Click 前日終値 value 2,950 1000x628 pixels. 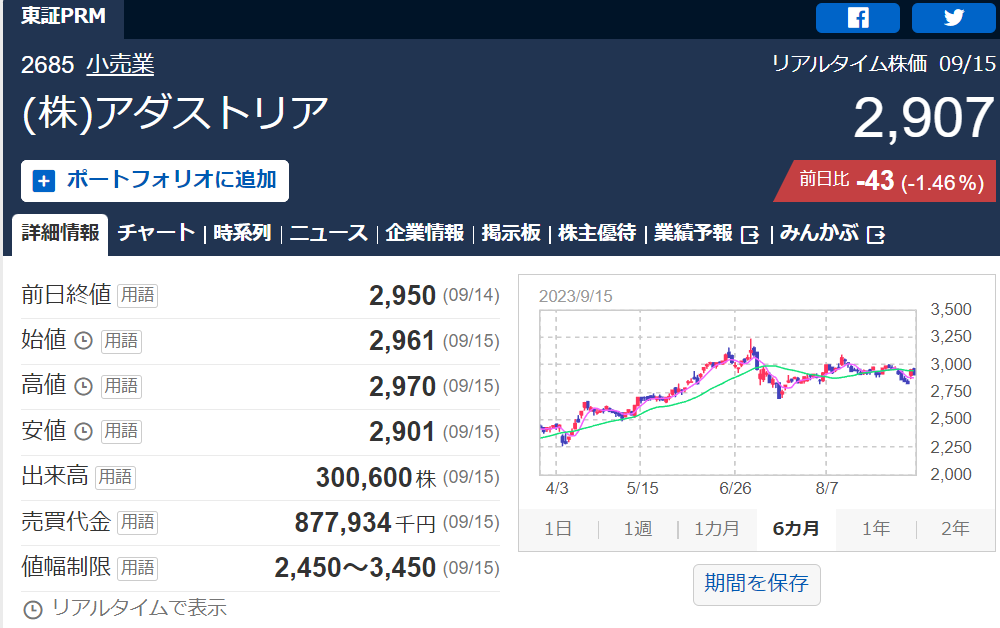[x=402, y=296]
